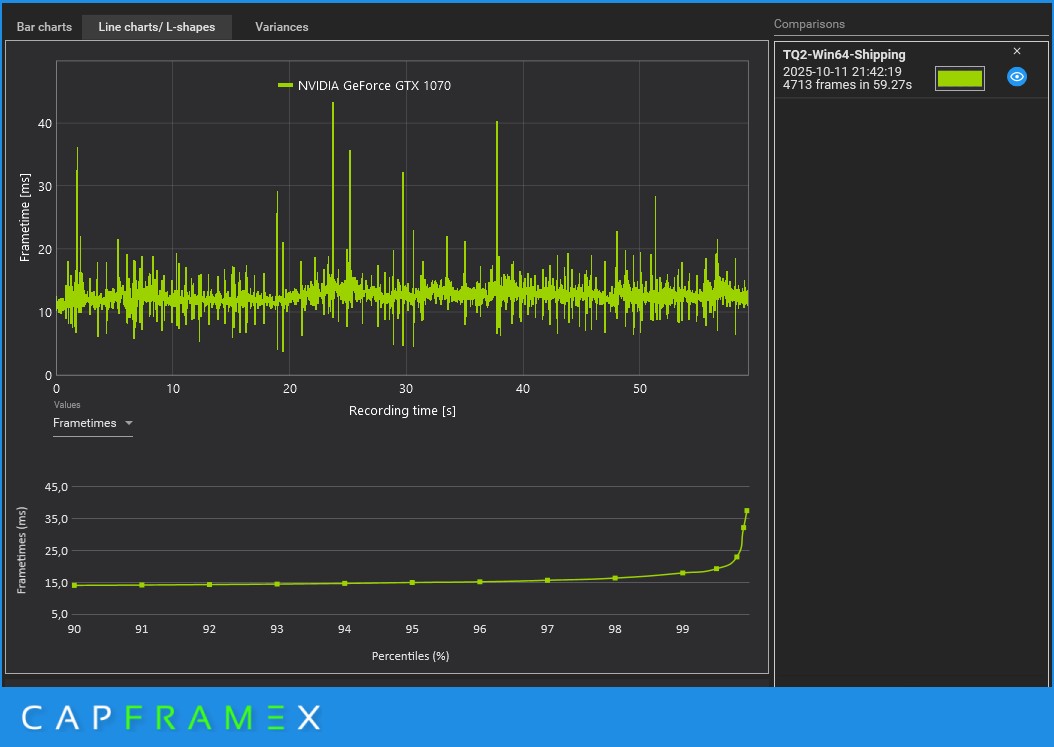
Task: Click the NVIDIA GeForce GTX 1070 legend entry
Action: pos(364,85)
